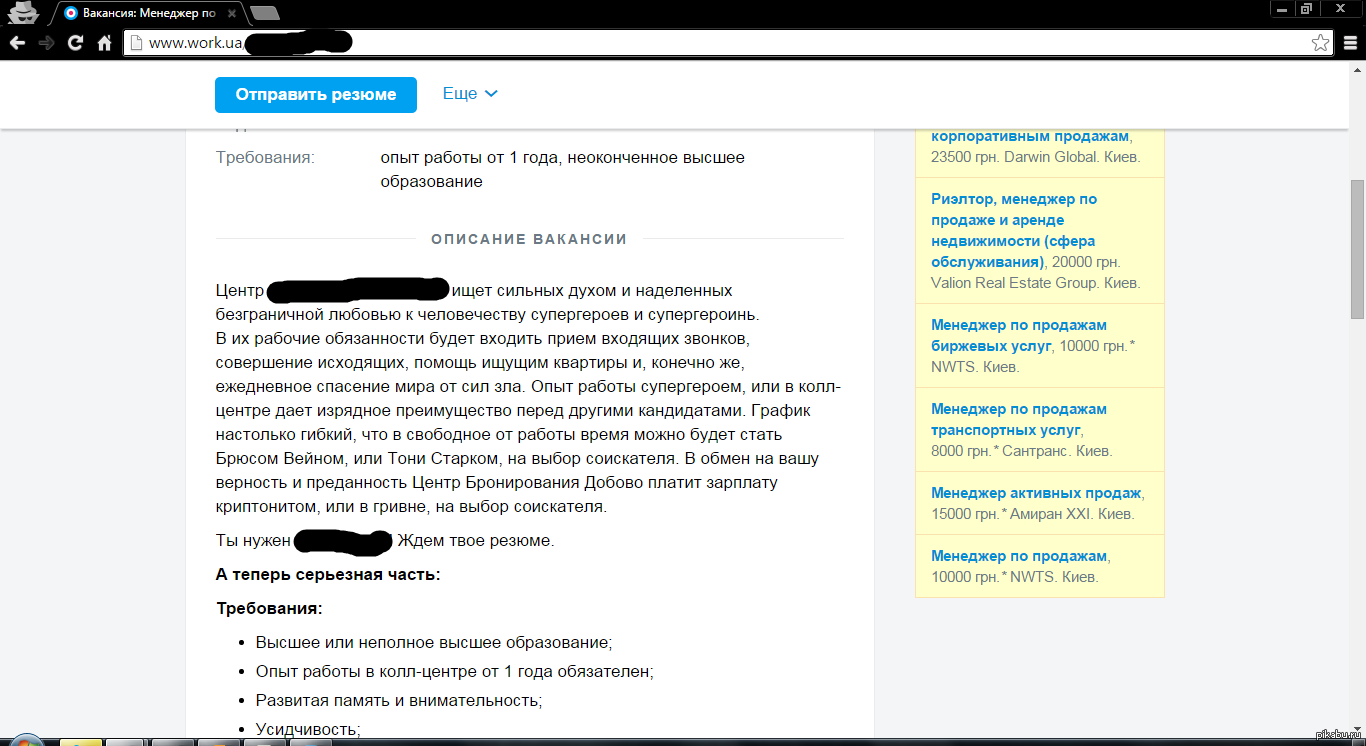Click 'Высшее или неполное высшее образование;' bullet

pos(434,642)
